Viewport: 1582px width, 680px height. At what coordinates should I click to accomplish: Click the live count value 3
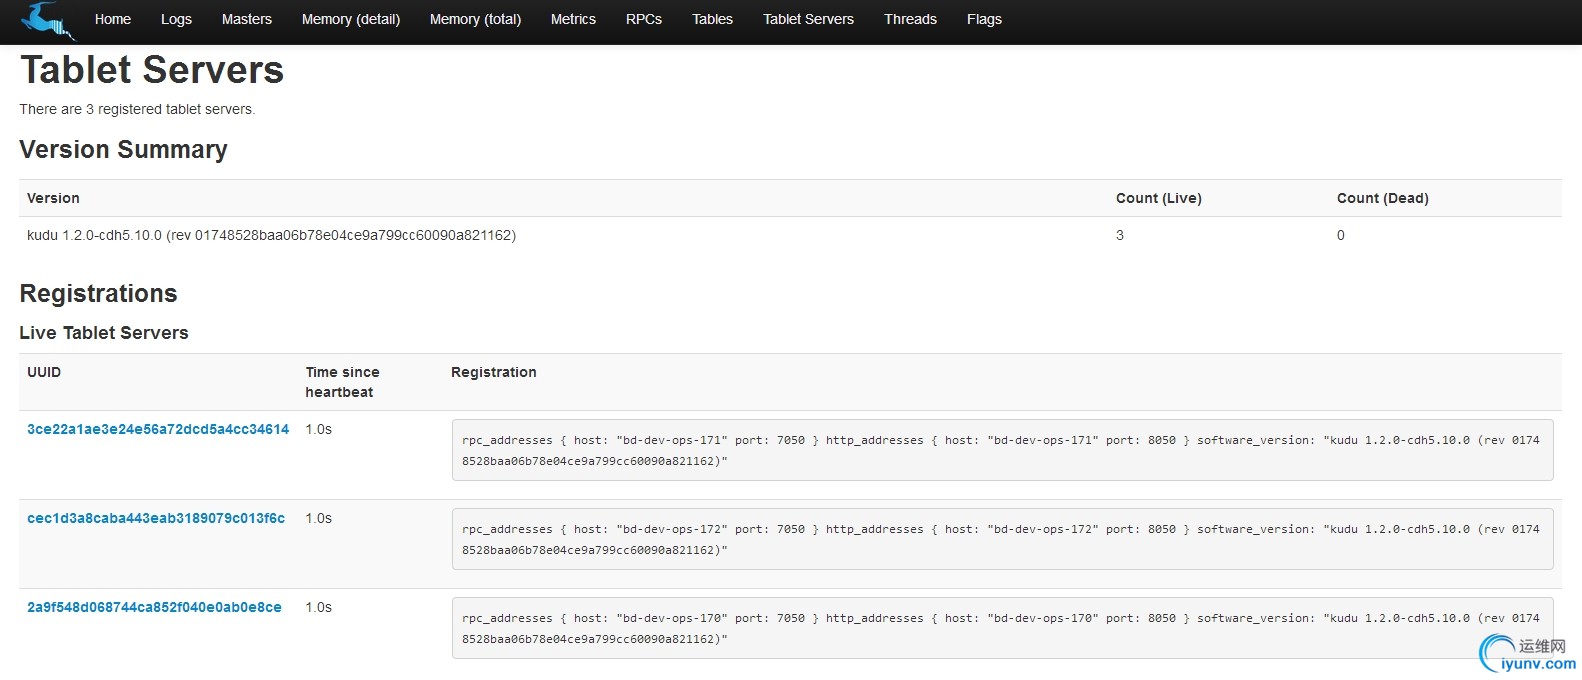click(1120, 235)
